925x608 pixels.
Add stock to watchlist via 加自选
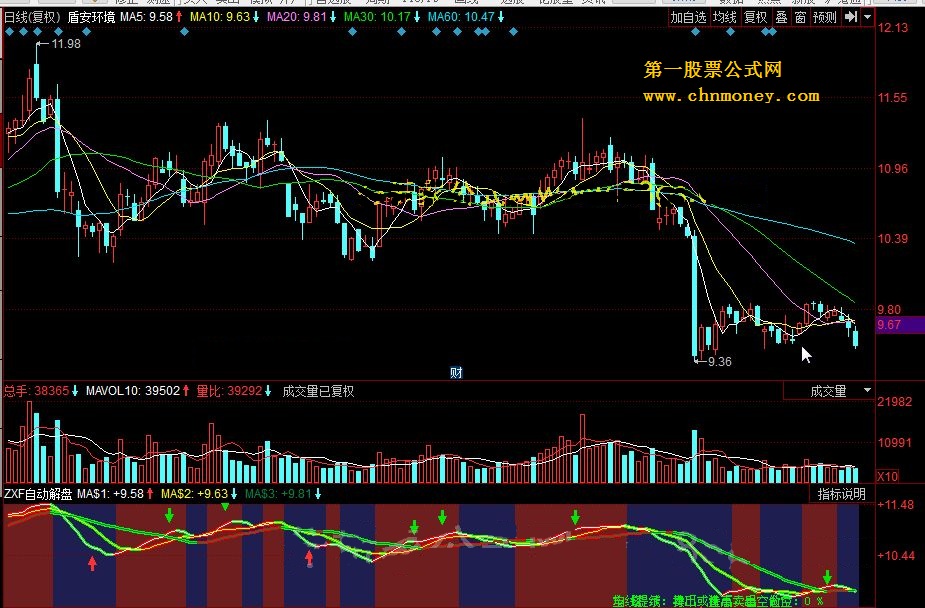click(688, 18)
